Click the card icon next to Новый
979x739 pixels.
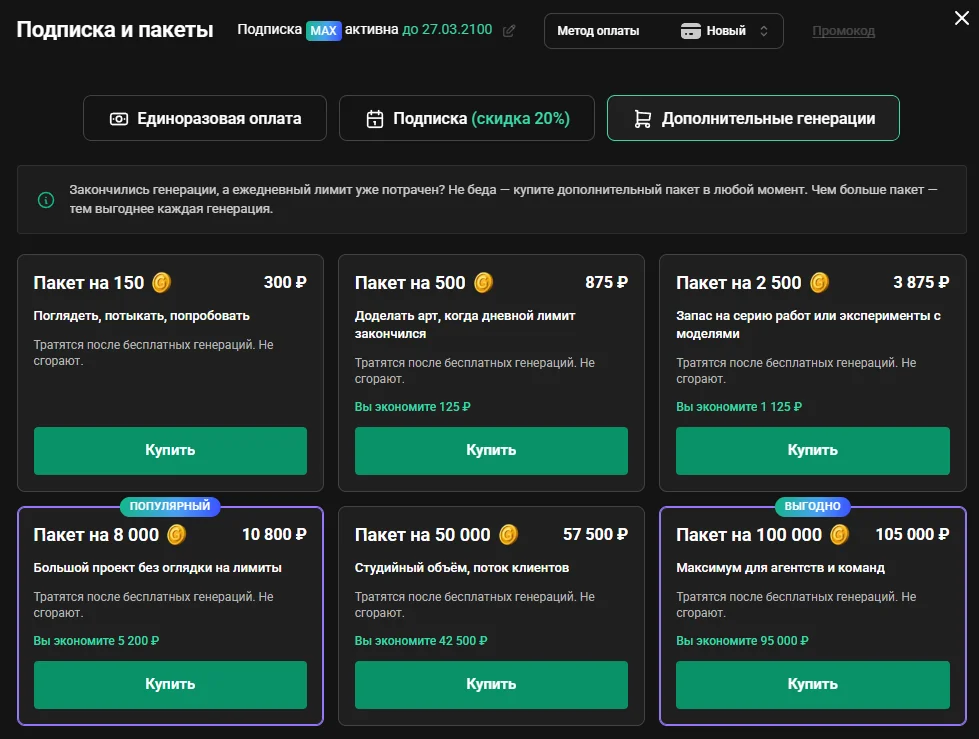click(x=691, y=31)
